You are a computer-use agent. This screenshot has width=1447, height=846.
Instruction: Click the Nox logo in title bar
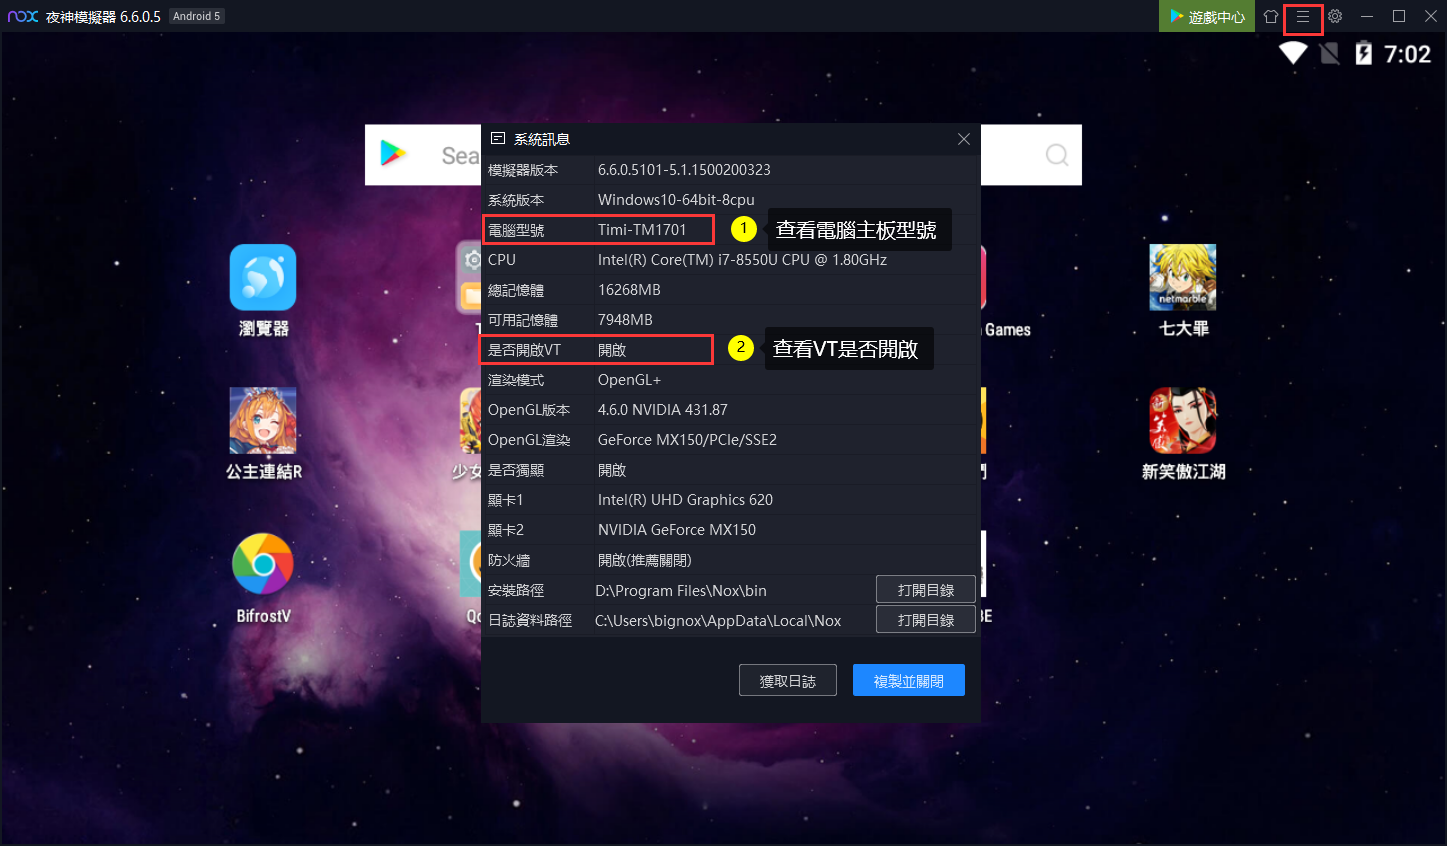point(23,16)
